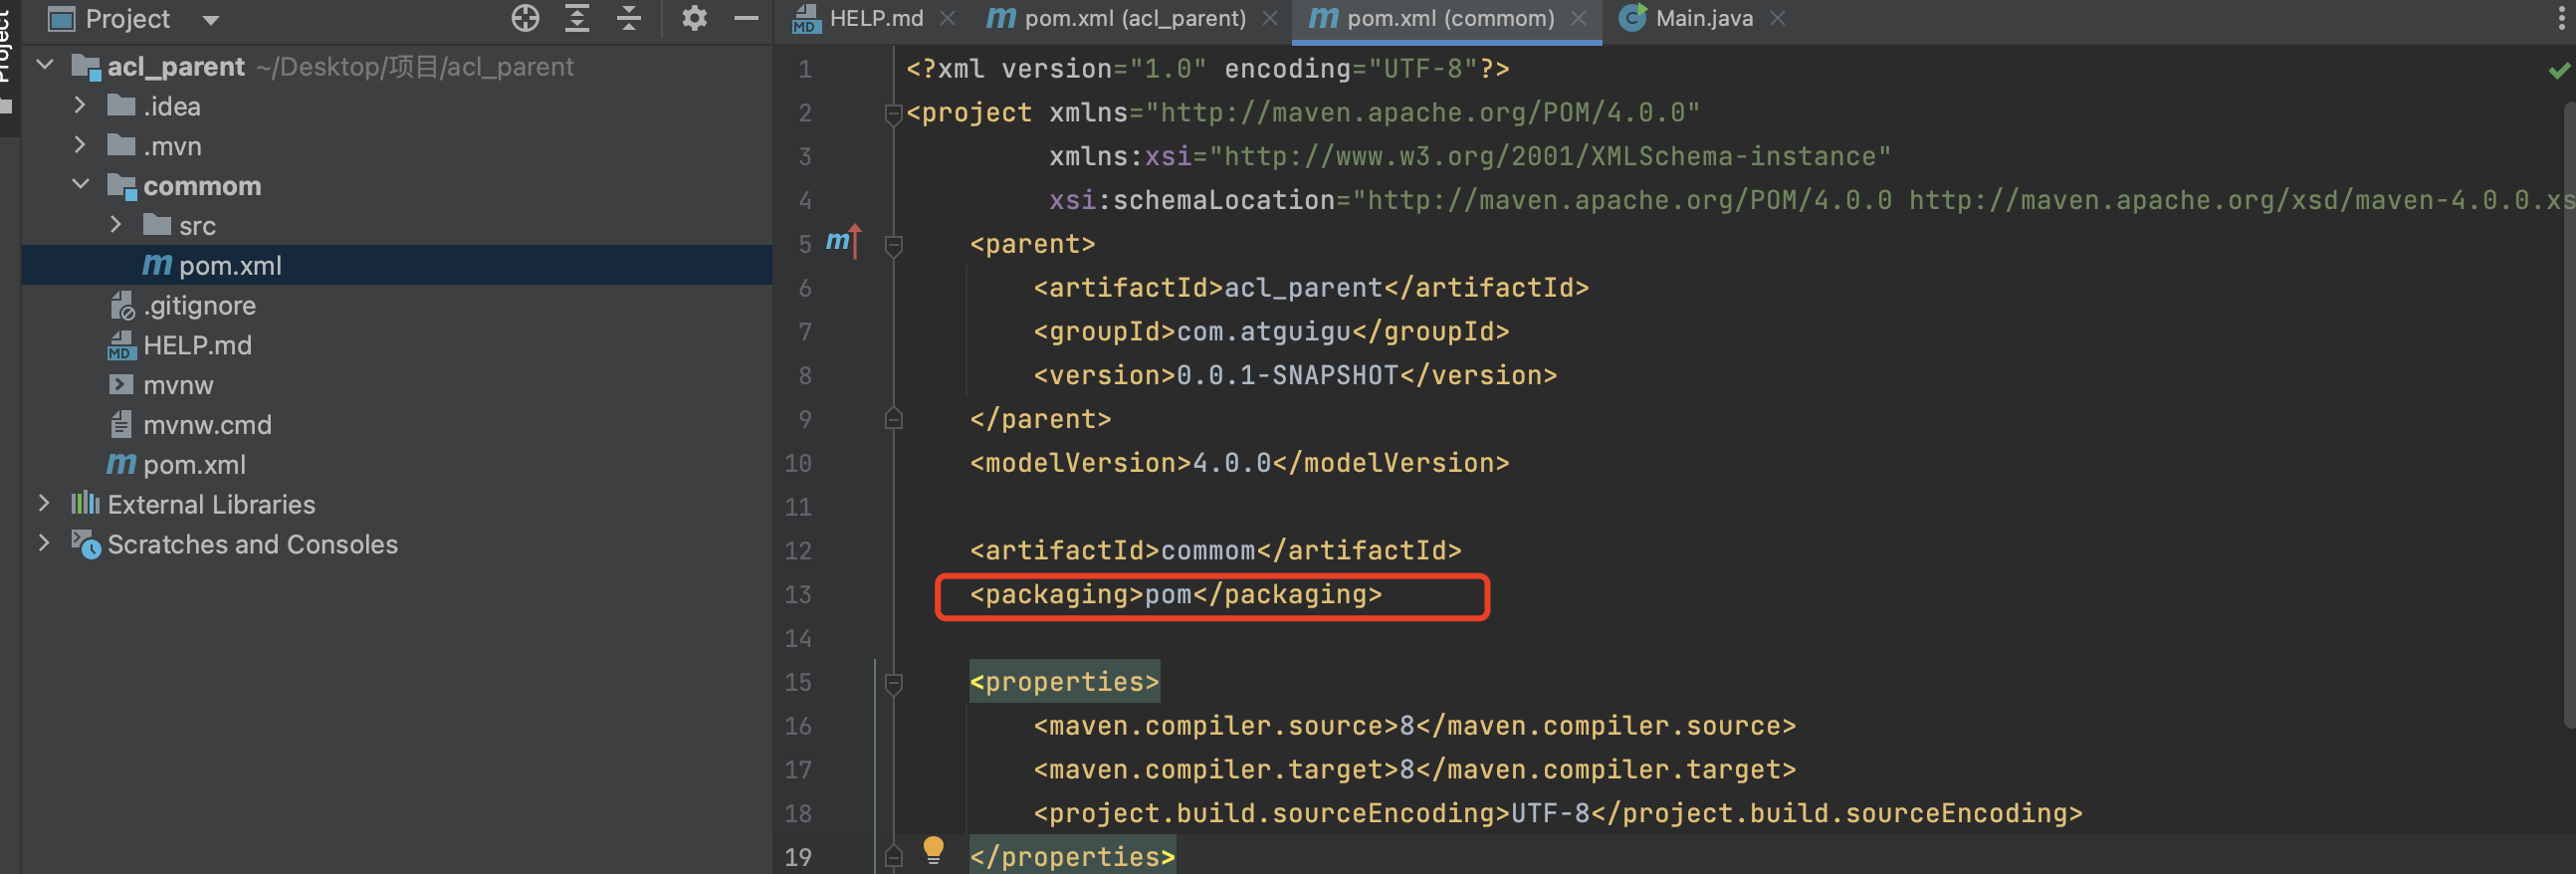Fold the parent tag at line 5
Screen dimensions: 2576x874
(894, 245)
